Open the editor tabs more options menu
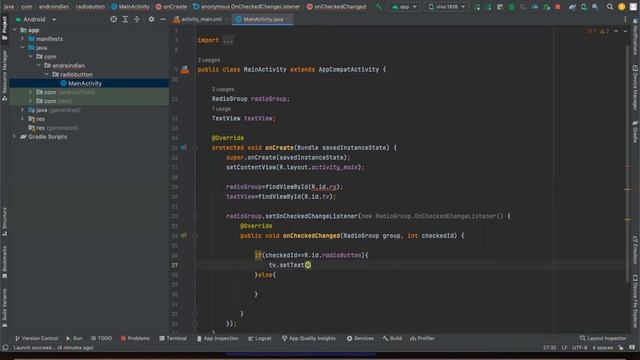 click(625, 19)
